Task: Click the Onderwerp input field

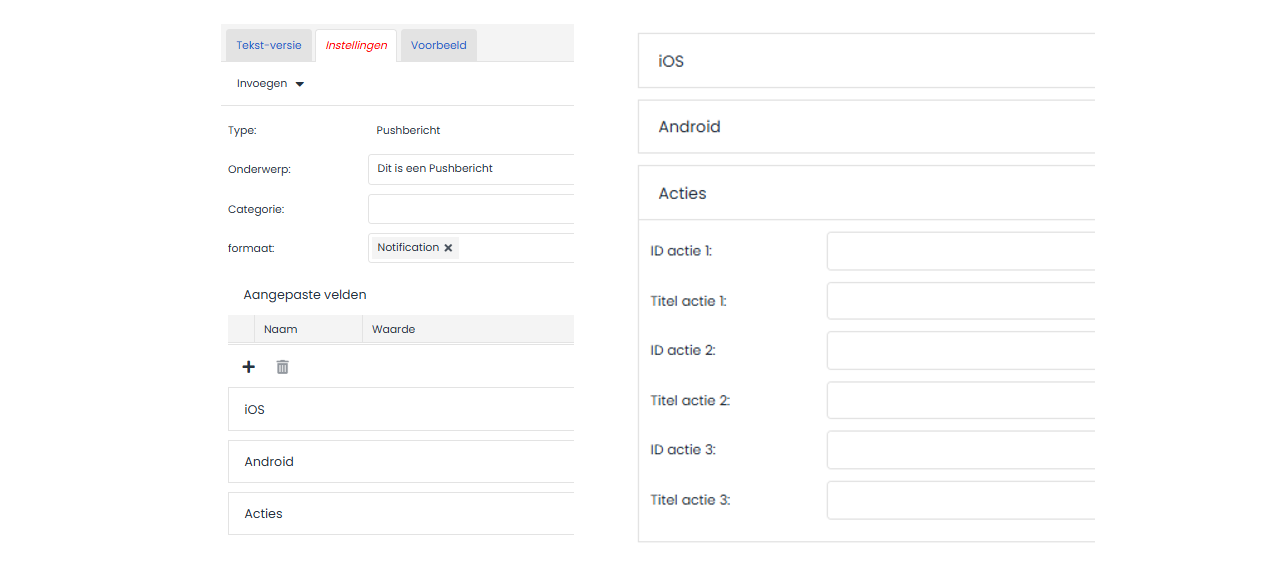Action: tap(470, 169)
